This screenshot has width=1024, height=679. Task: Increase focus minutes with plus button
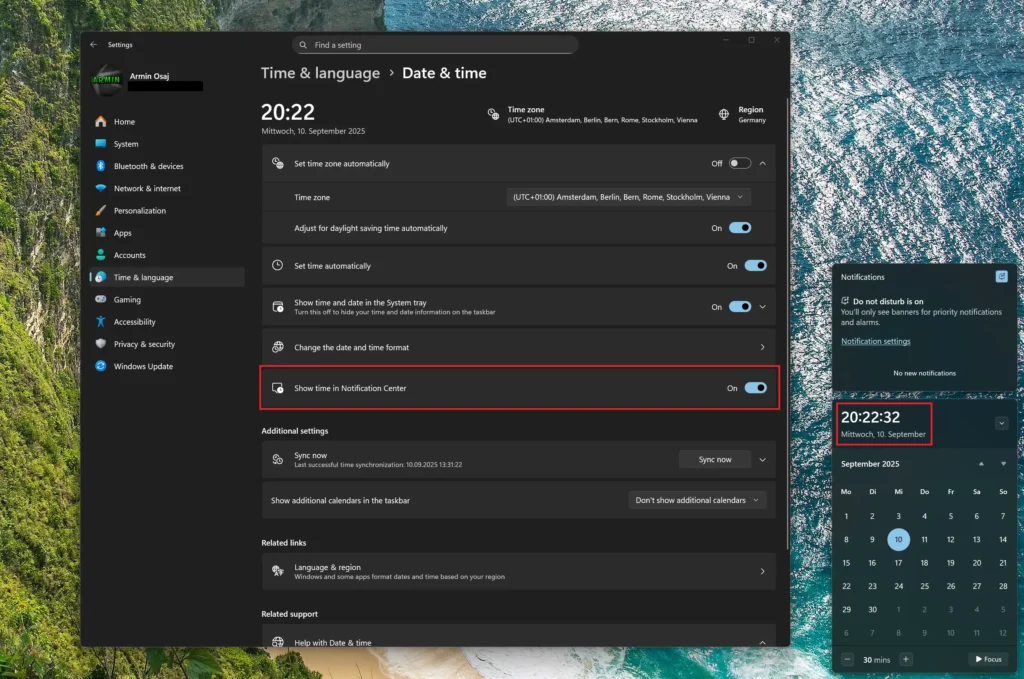905,659
